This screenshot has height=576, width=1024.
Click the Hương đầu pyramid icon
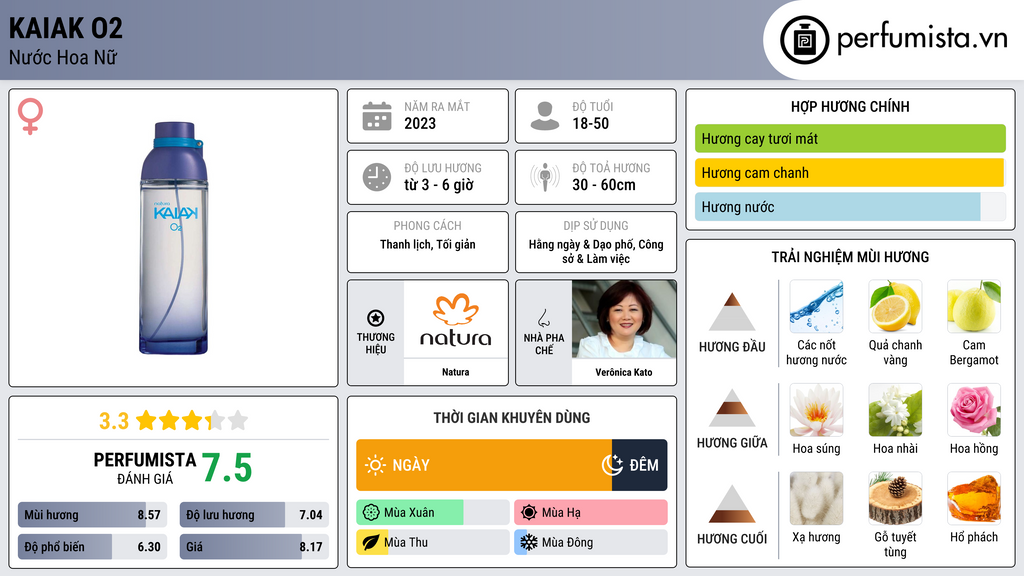coord(732,312)
